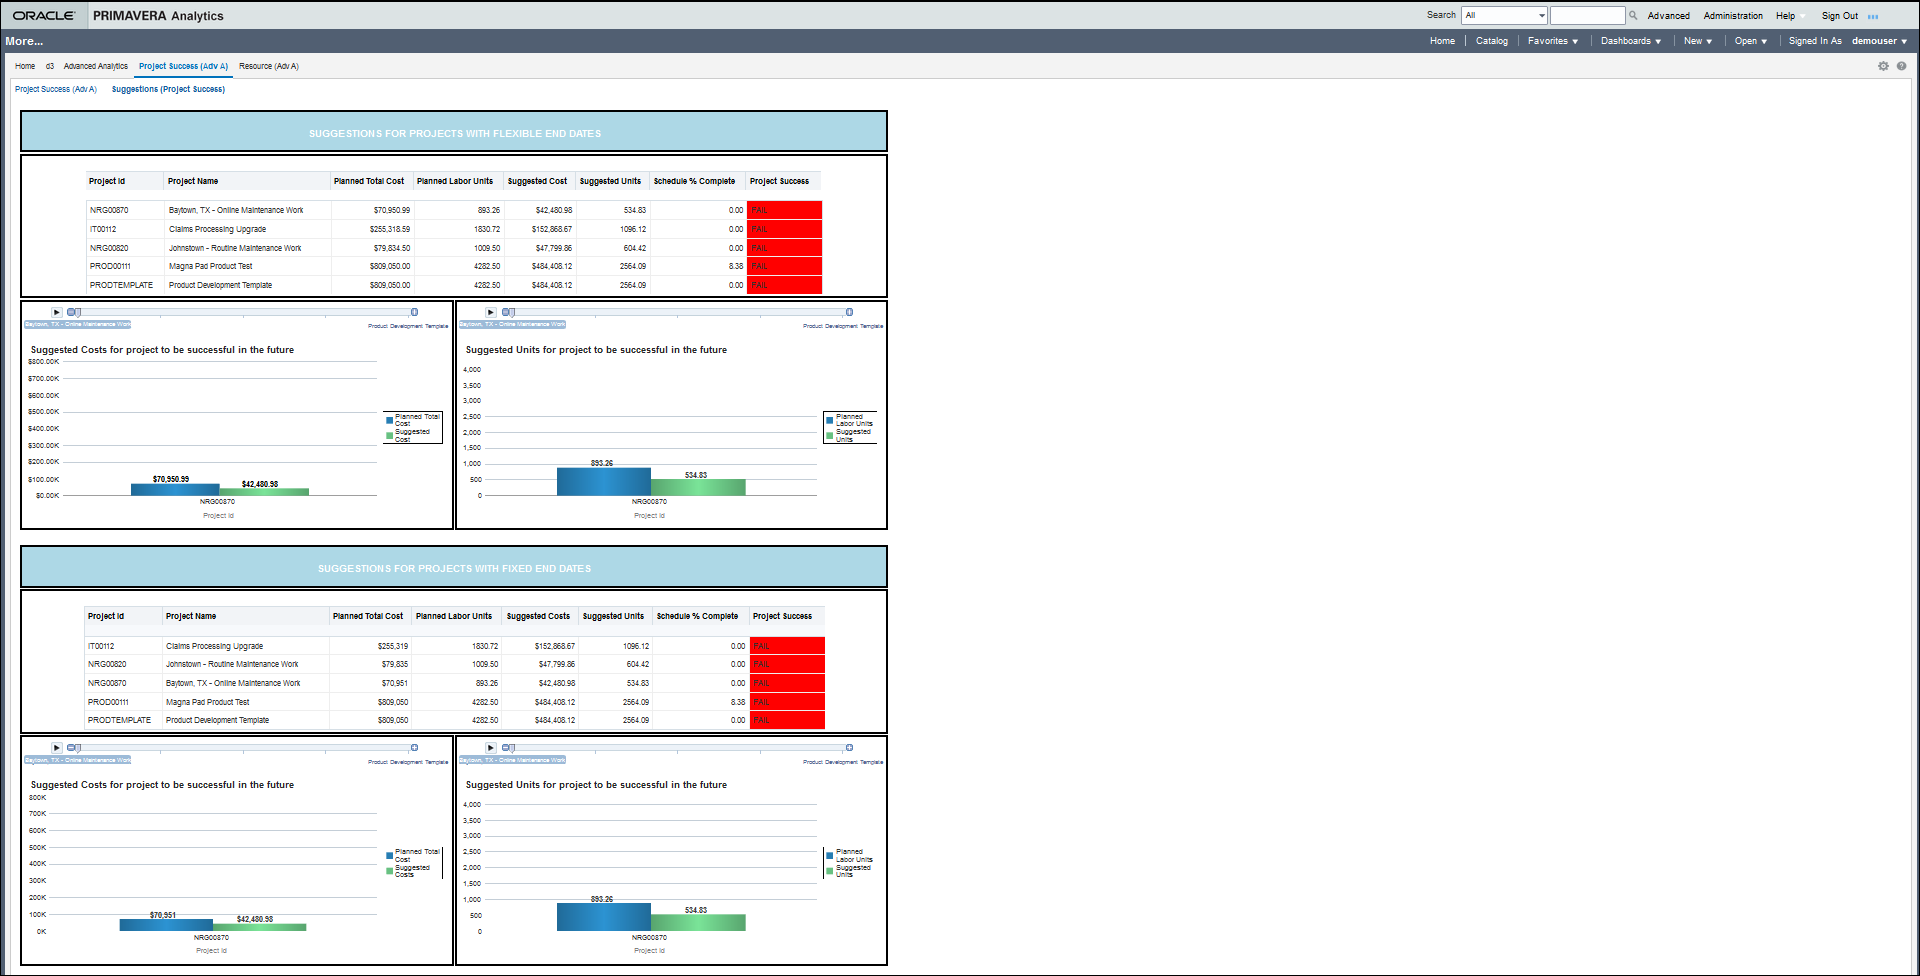Click the search magnifier icon

1632,15
